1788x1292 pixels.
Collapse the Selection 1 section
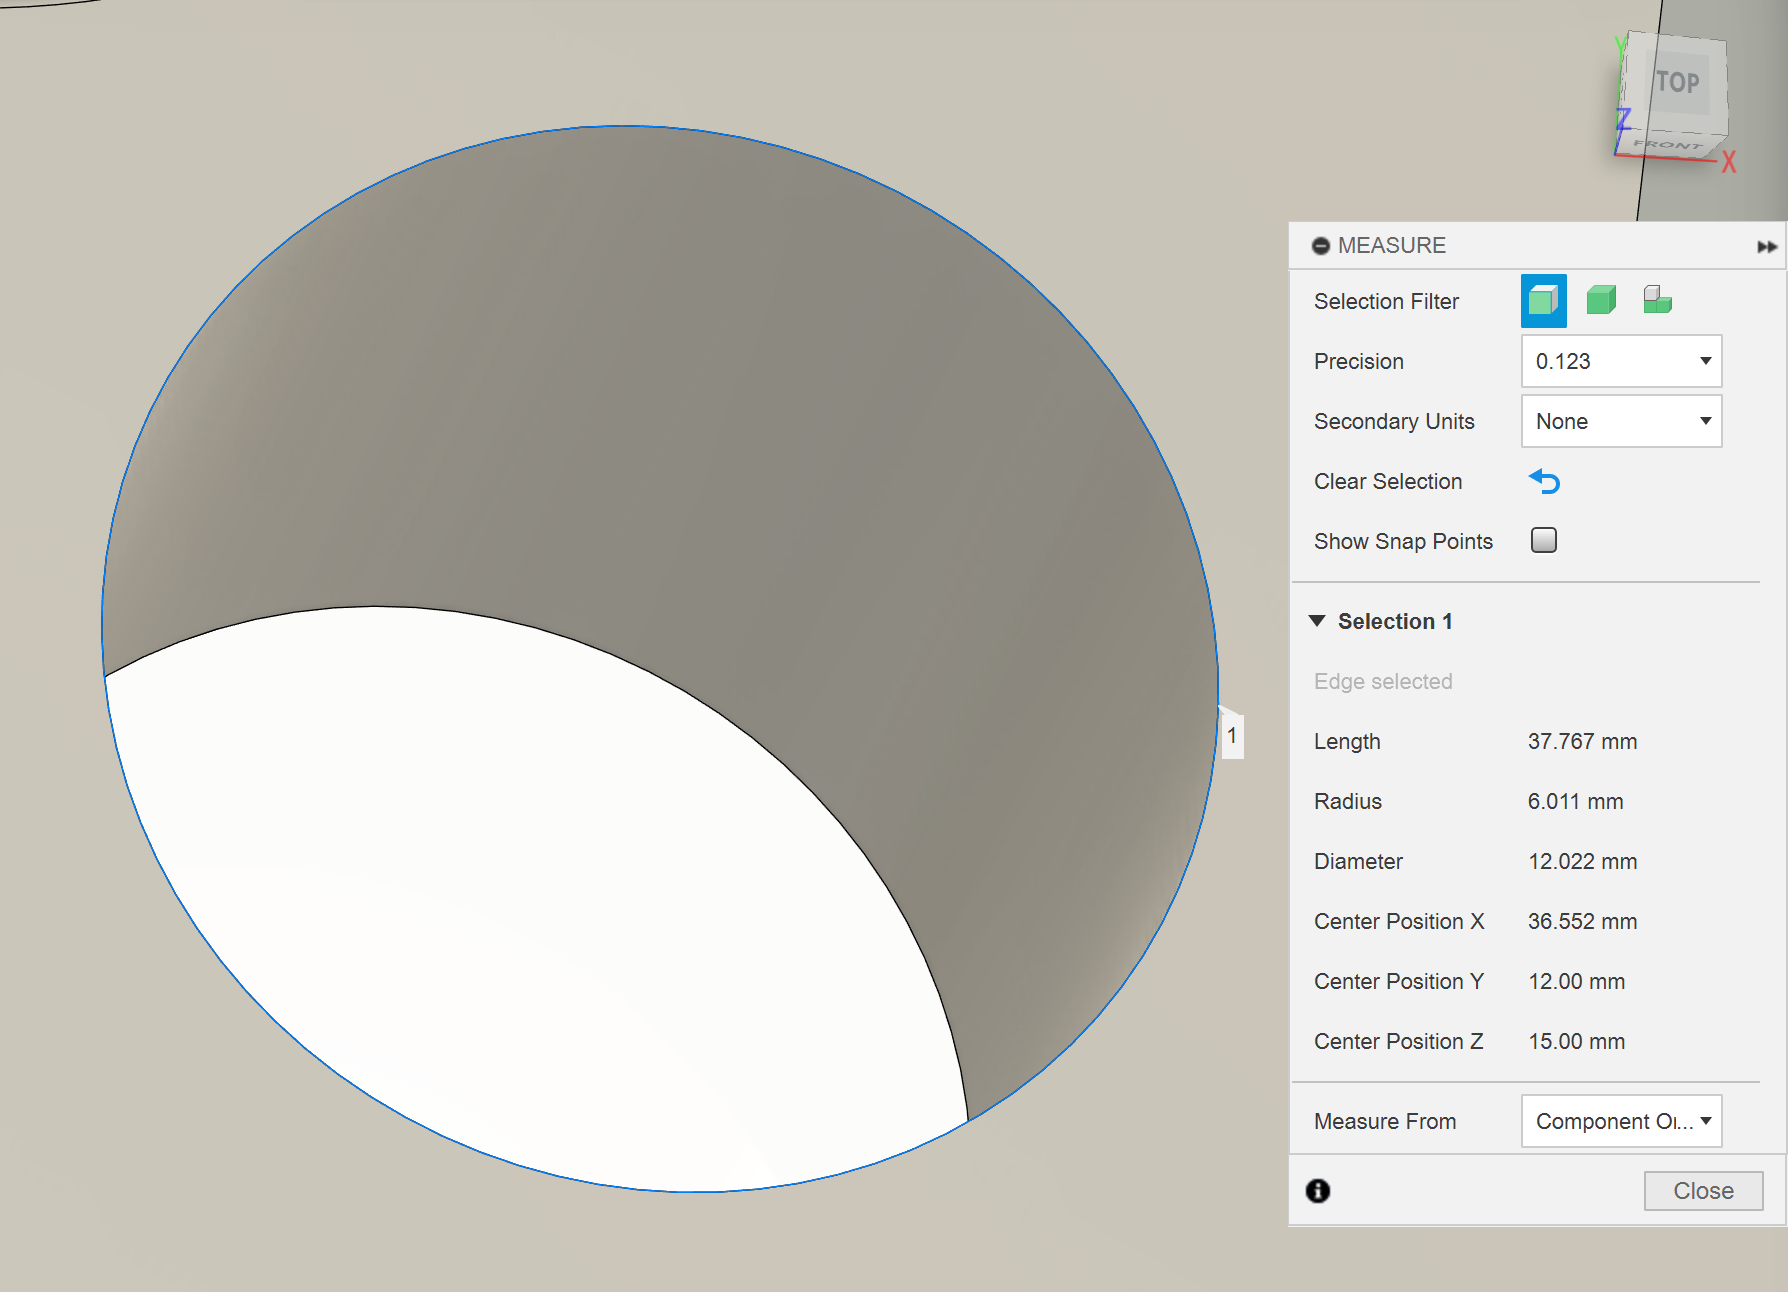[1317, 622]
